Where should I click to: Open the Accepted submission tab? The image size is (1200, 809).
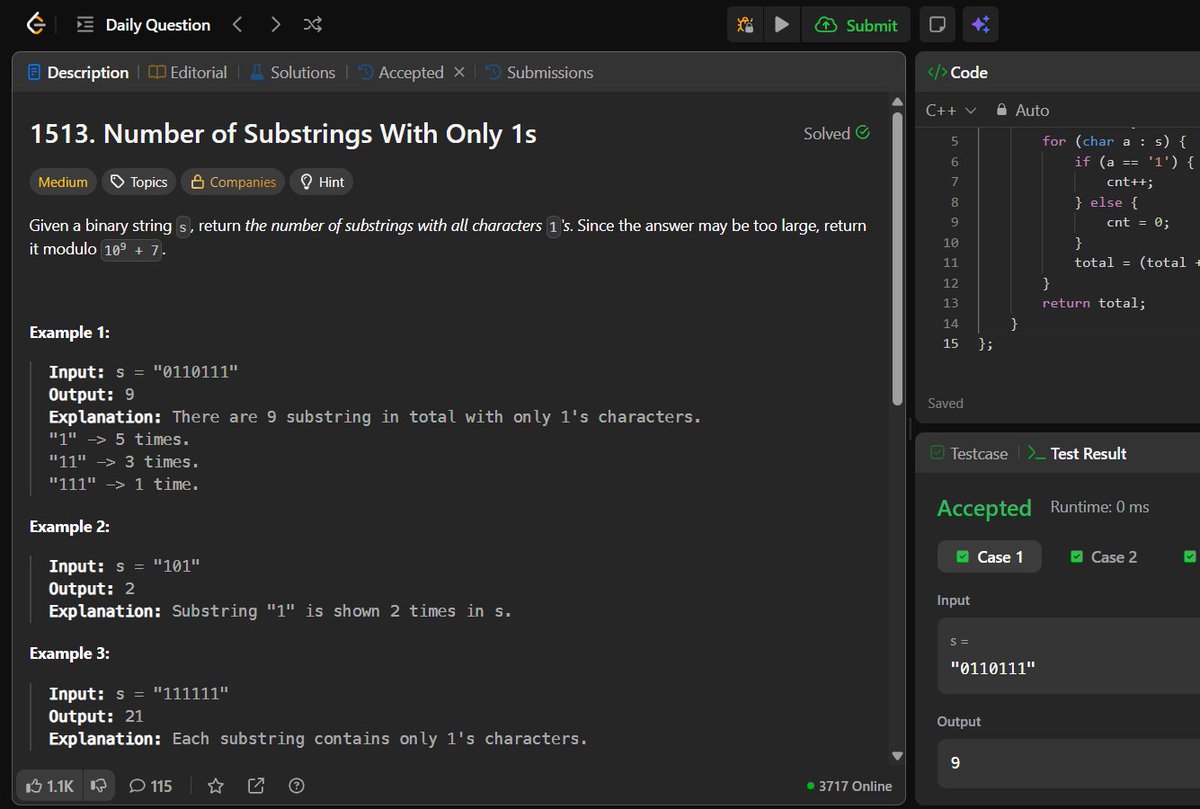(400, 72)
